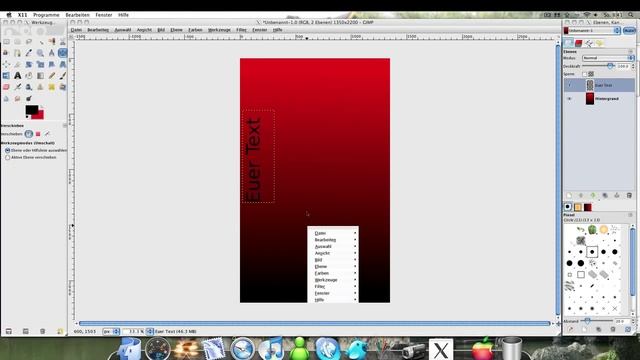Select the Ellipse Select tool

17,42
